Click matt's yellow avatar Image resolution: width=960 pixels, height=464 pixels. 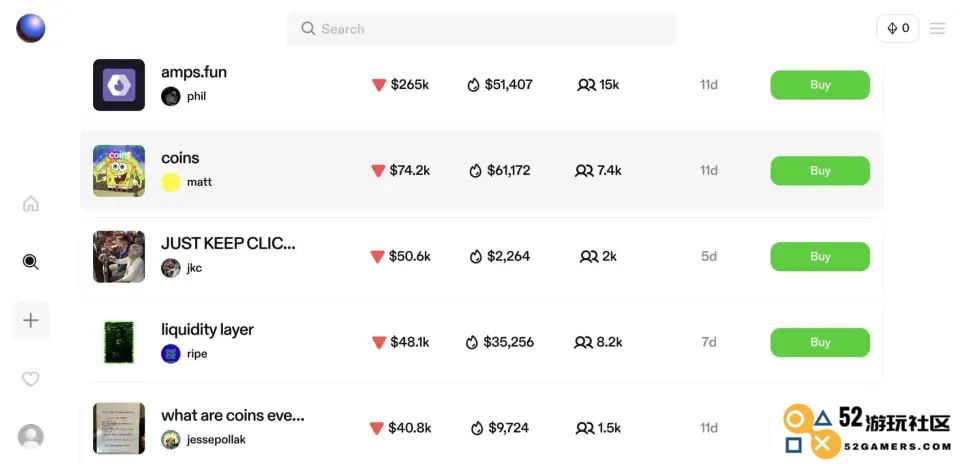[170, 182]
